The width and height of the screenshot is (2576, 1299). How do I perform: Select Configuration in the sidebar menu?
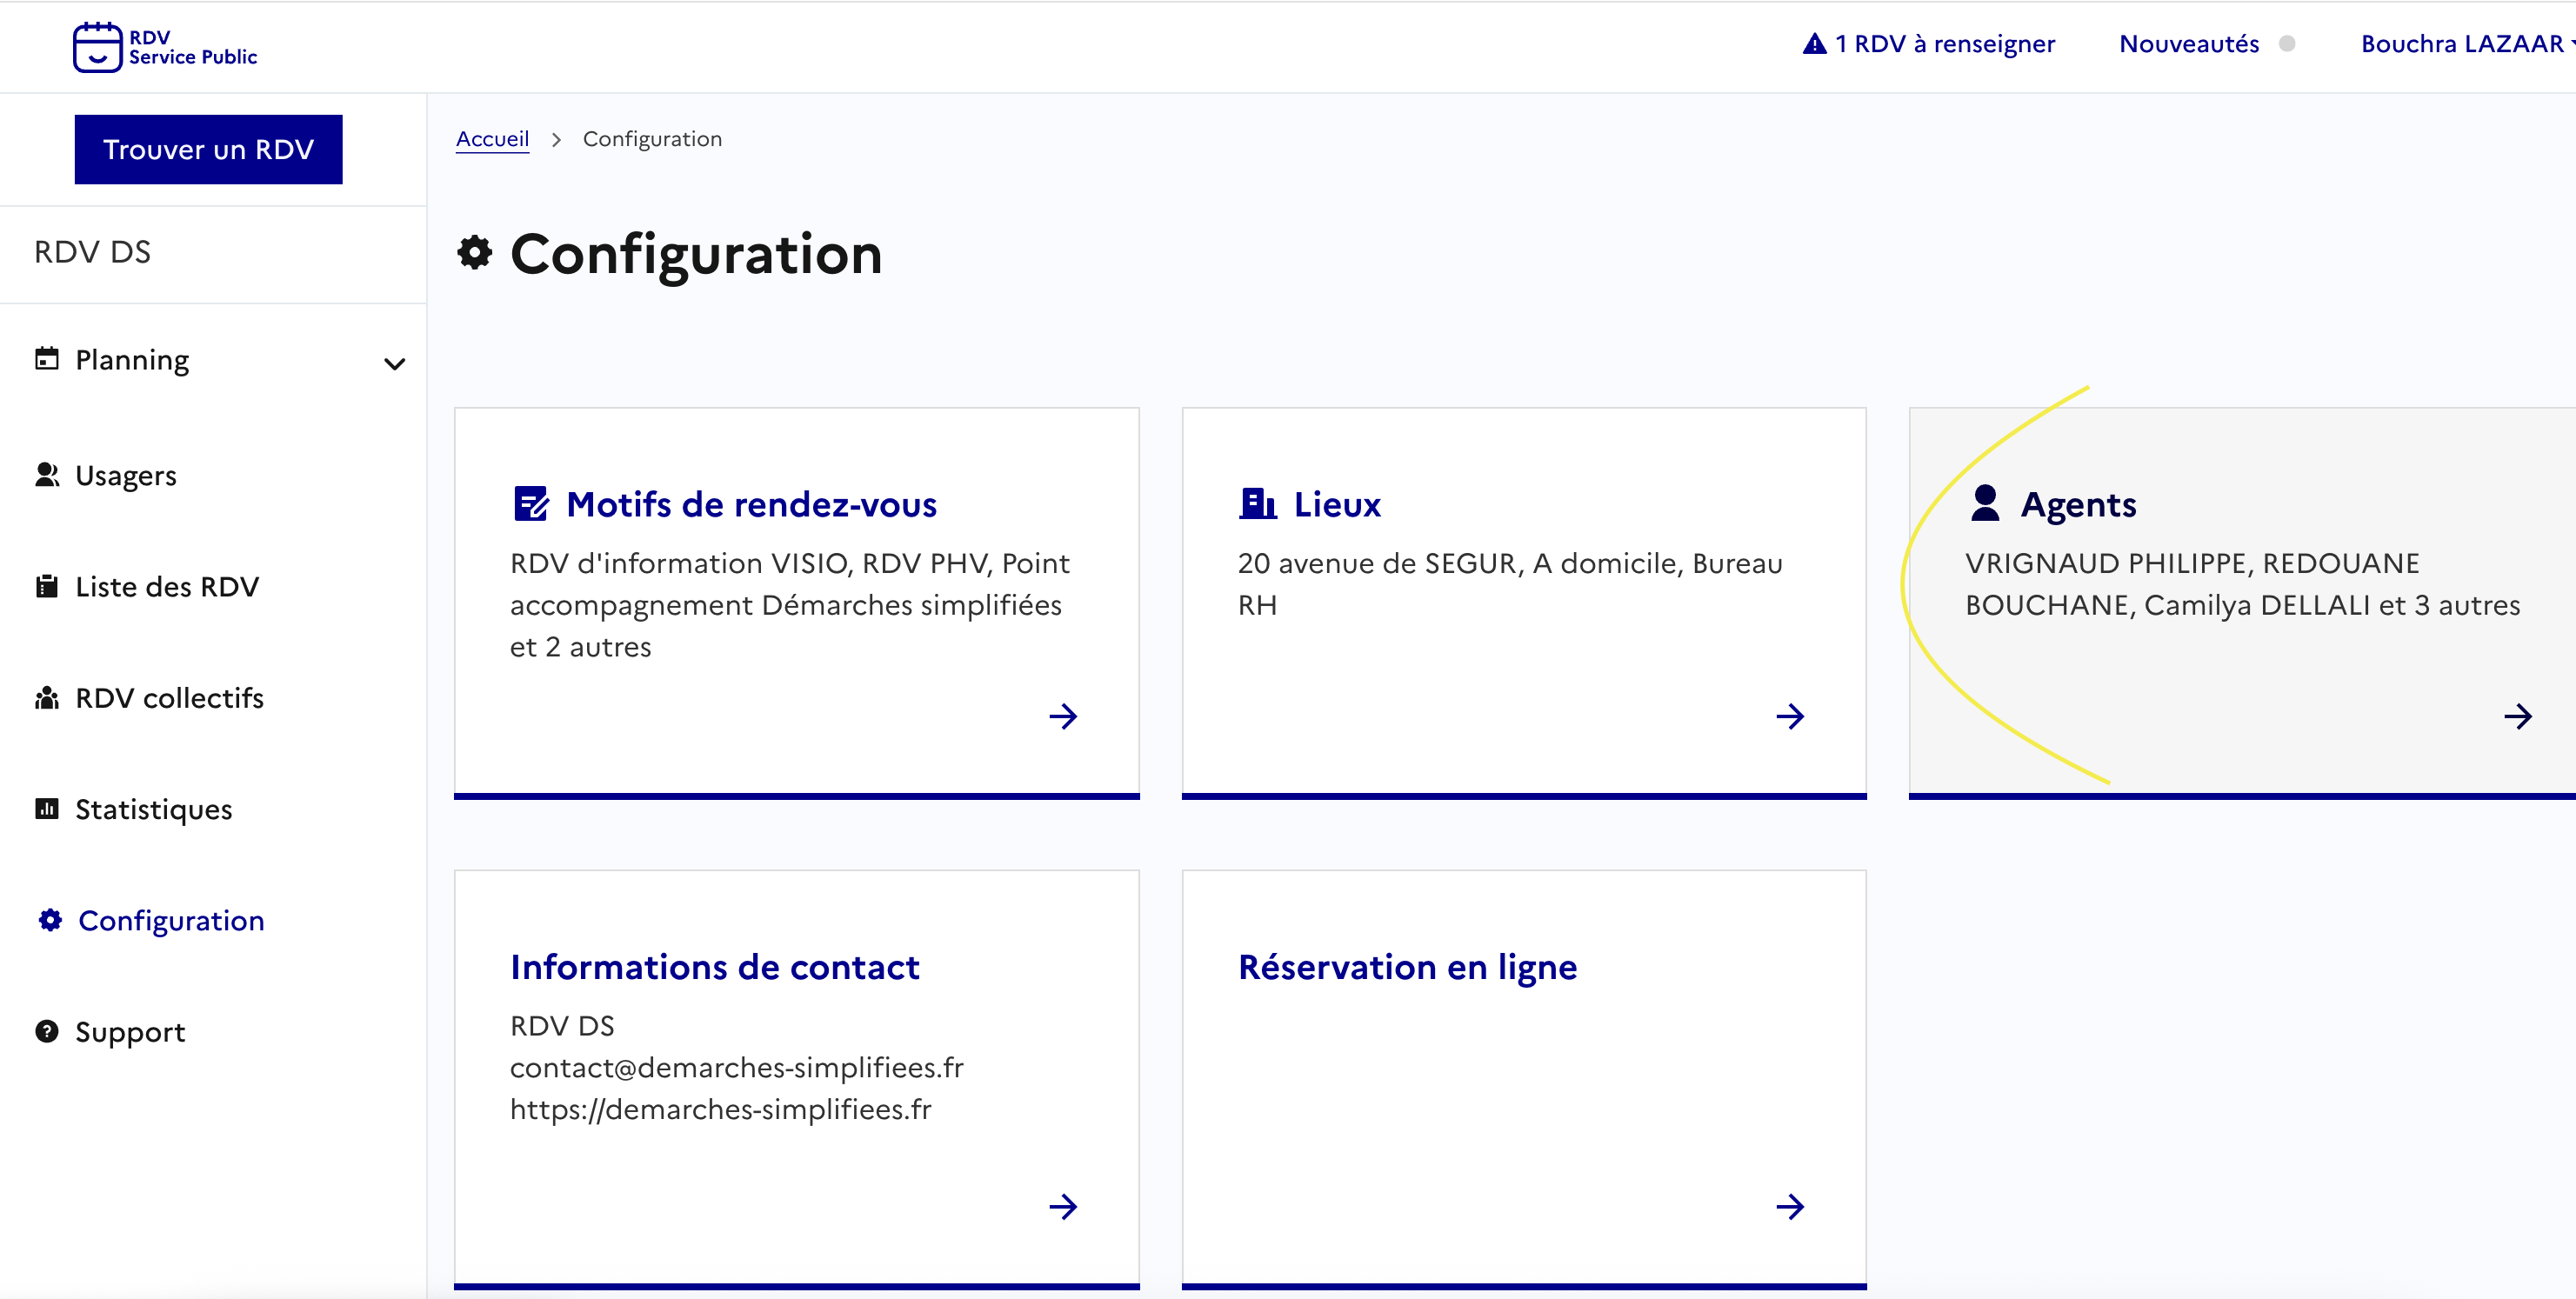pos(170,920)
